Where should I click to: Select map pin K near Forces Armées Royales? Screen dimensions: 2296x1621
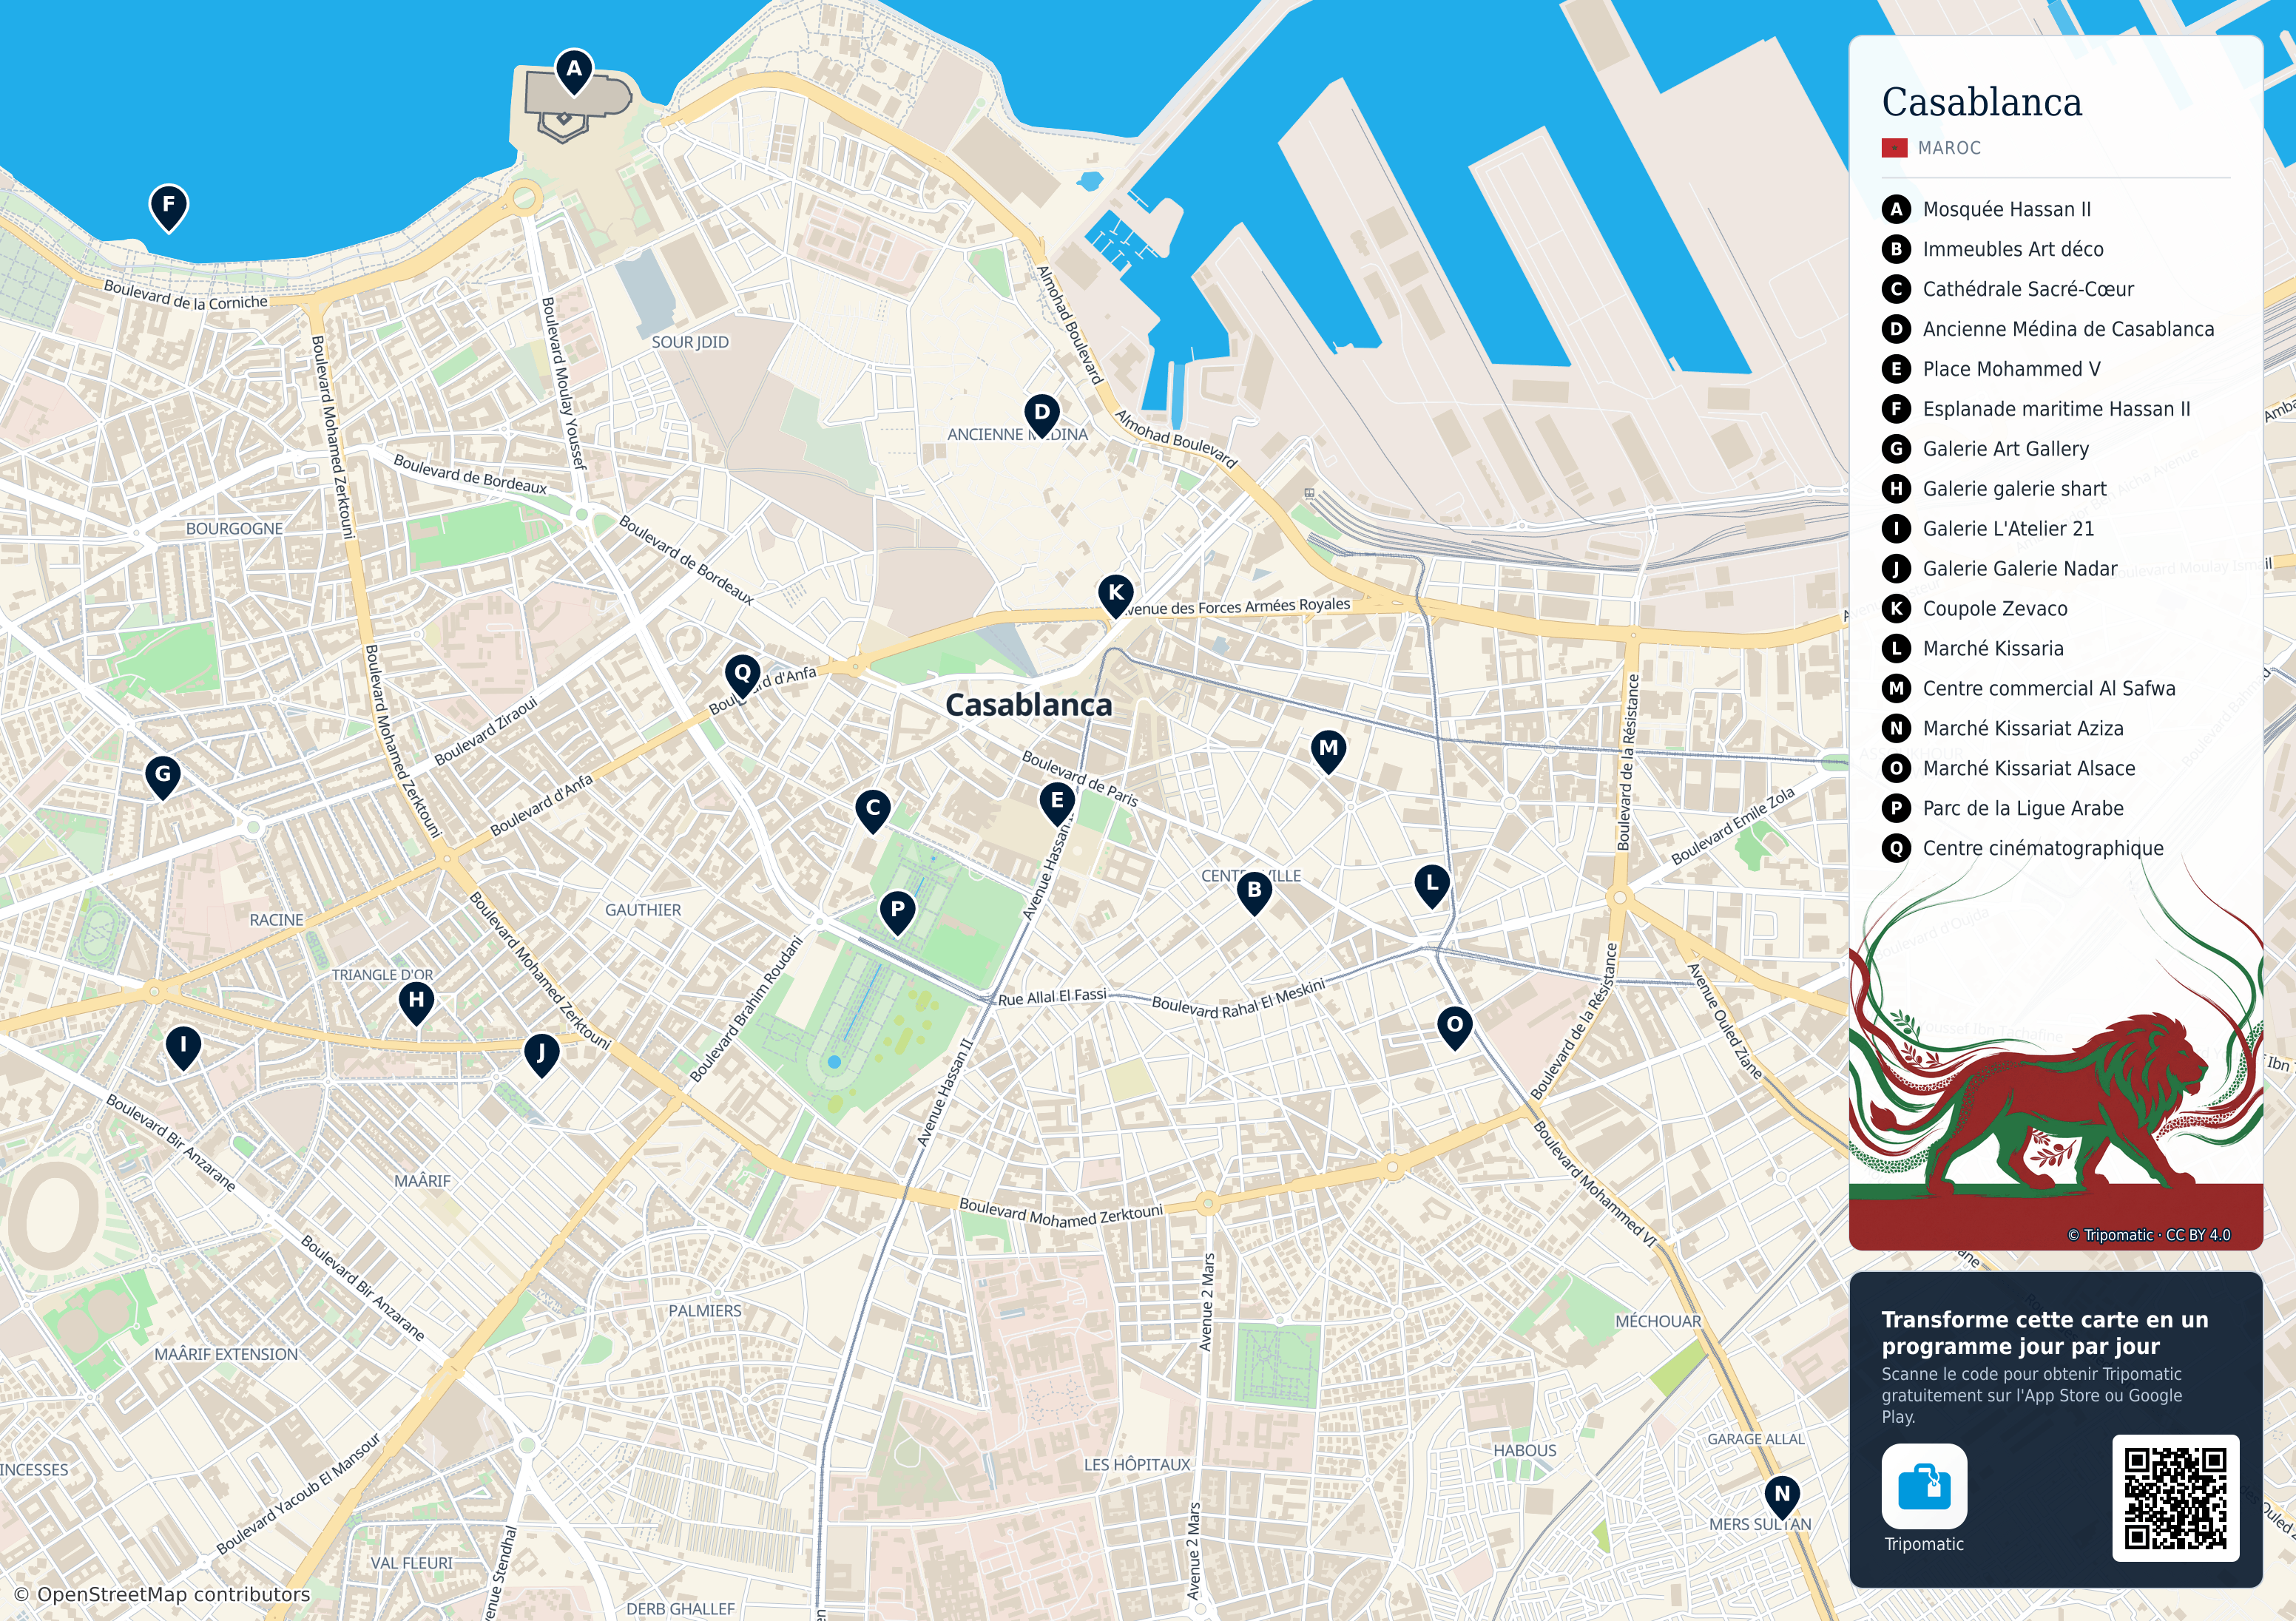click(1116, 595)
